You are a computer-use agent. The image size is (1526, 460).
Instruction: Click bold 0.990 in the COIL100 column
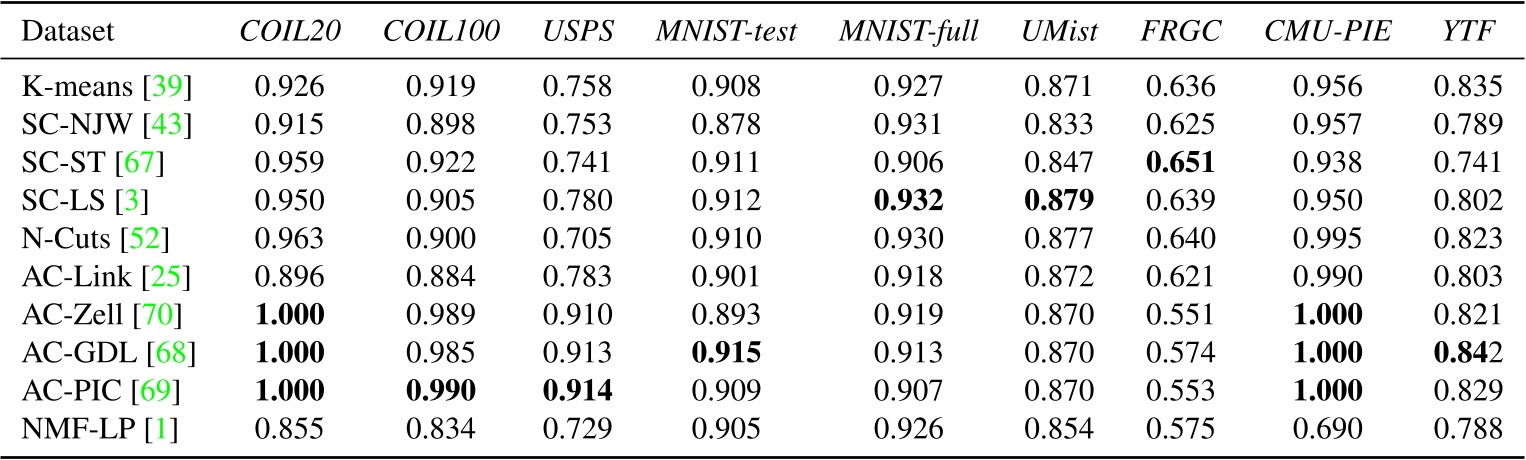tap(438, 393)
